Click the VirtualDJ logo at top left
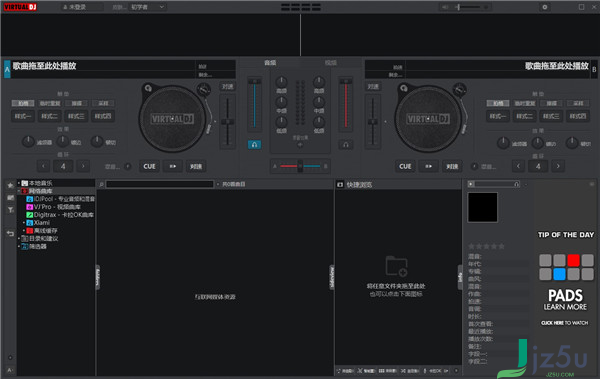 20,7
